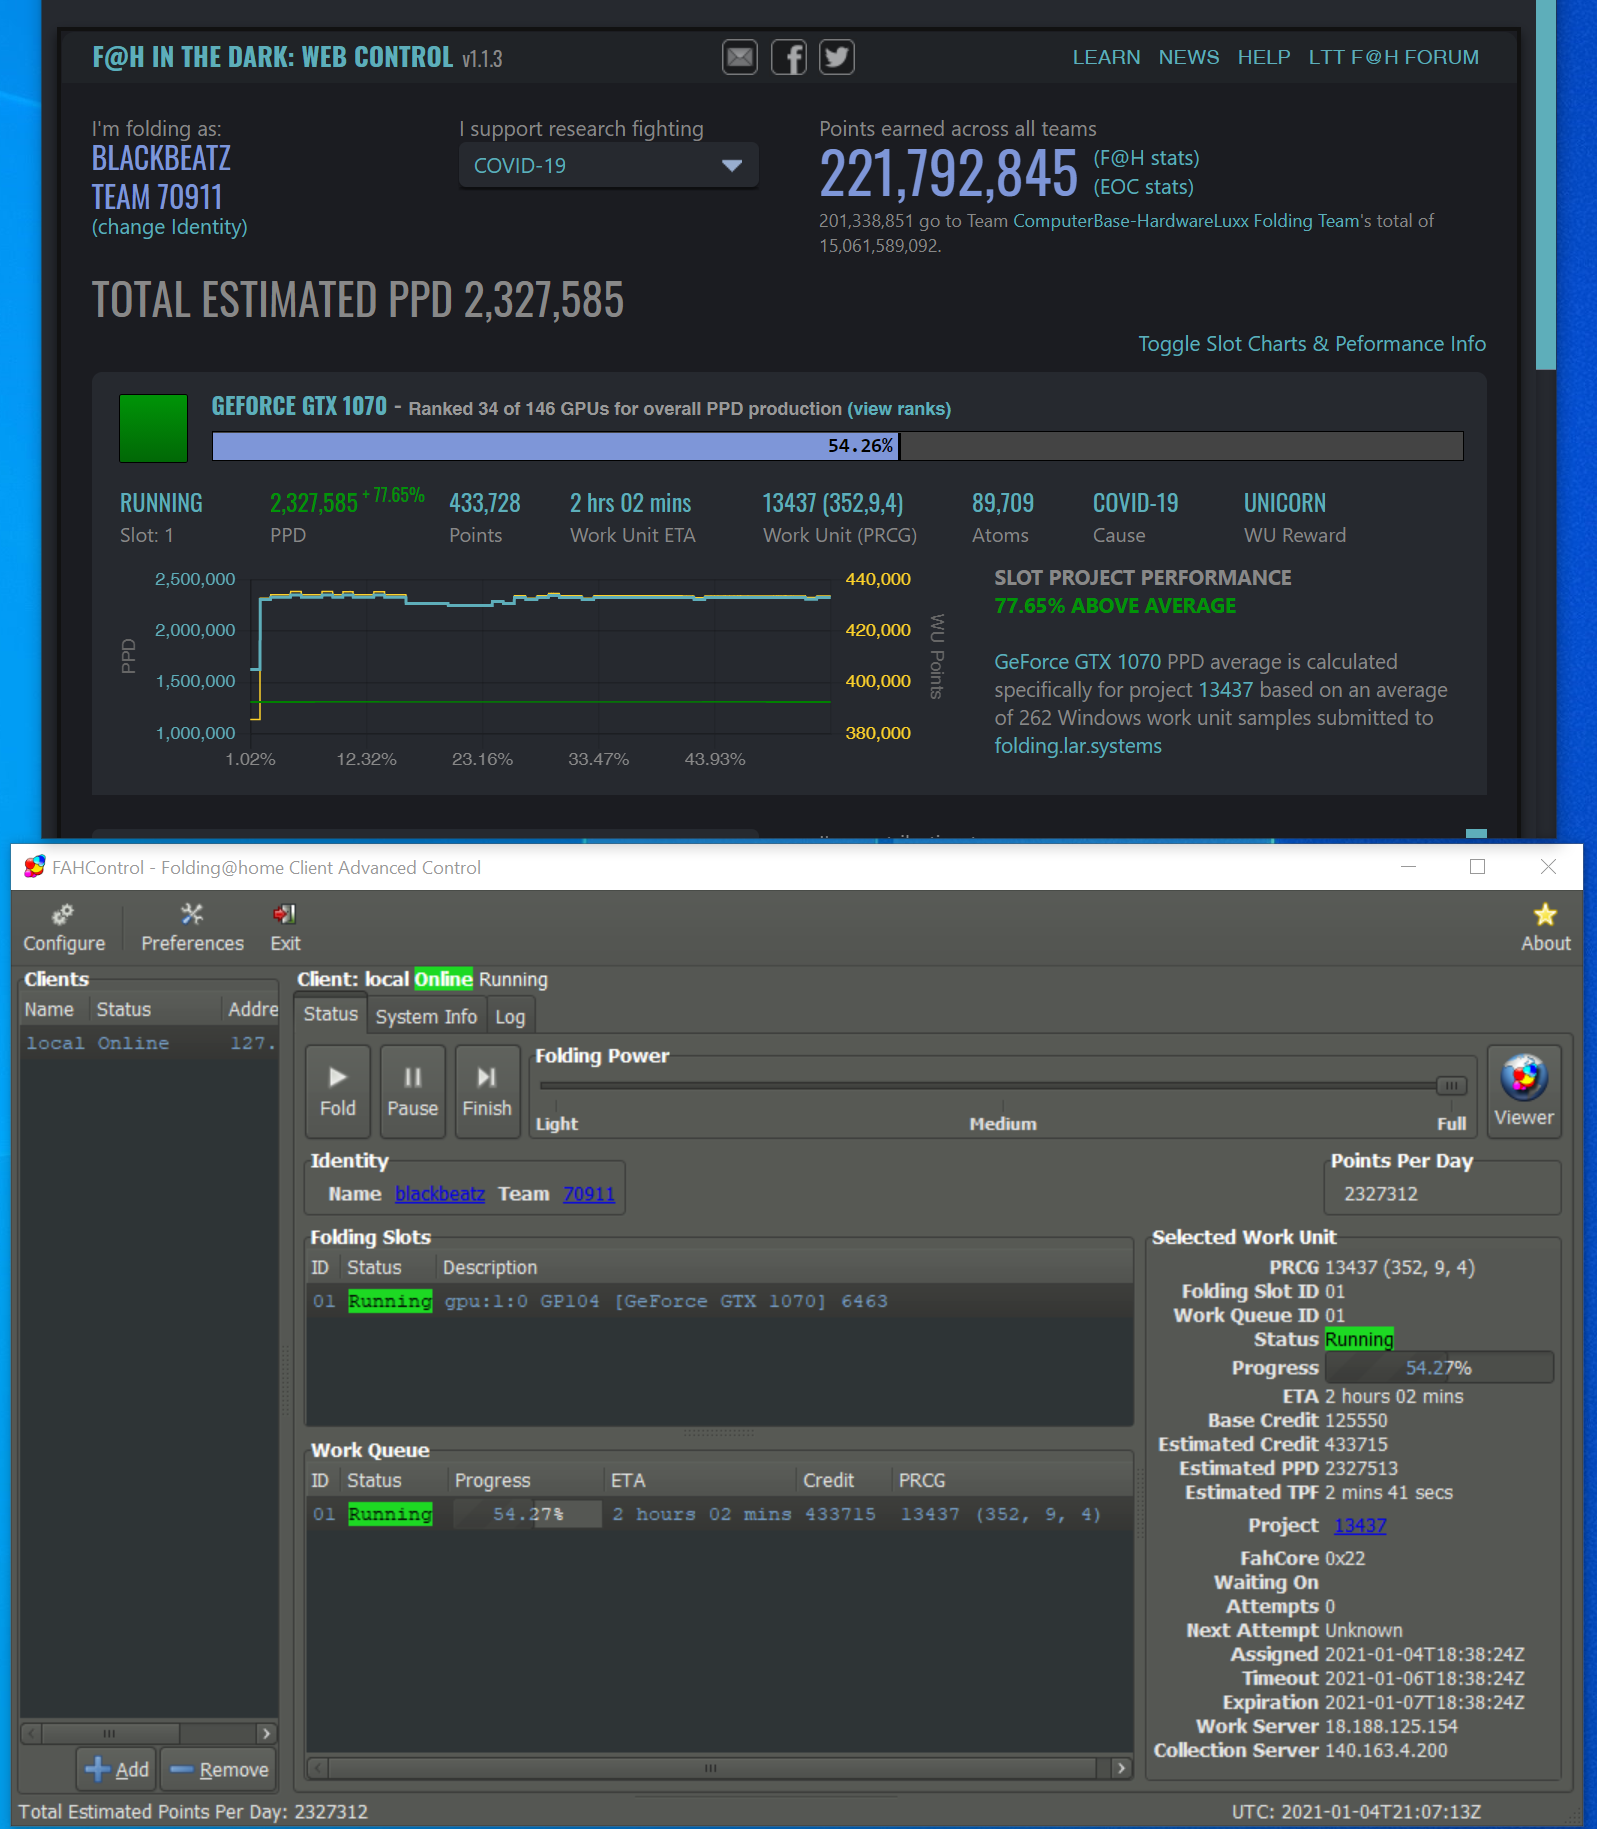Open the COVID-19 research cause dropdown
This screenshot has height=1829, width=1597.
coord(608,165)
